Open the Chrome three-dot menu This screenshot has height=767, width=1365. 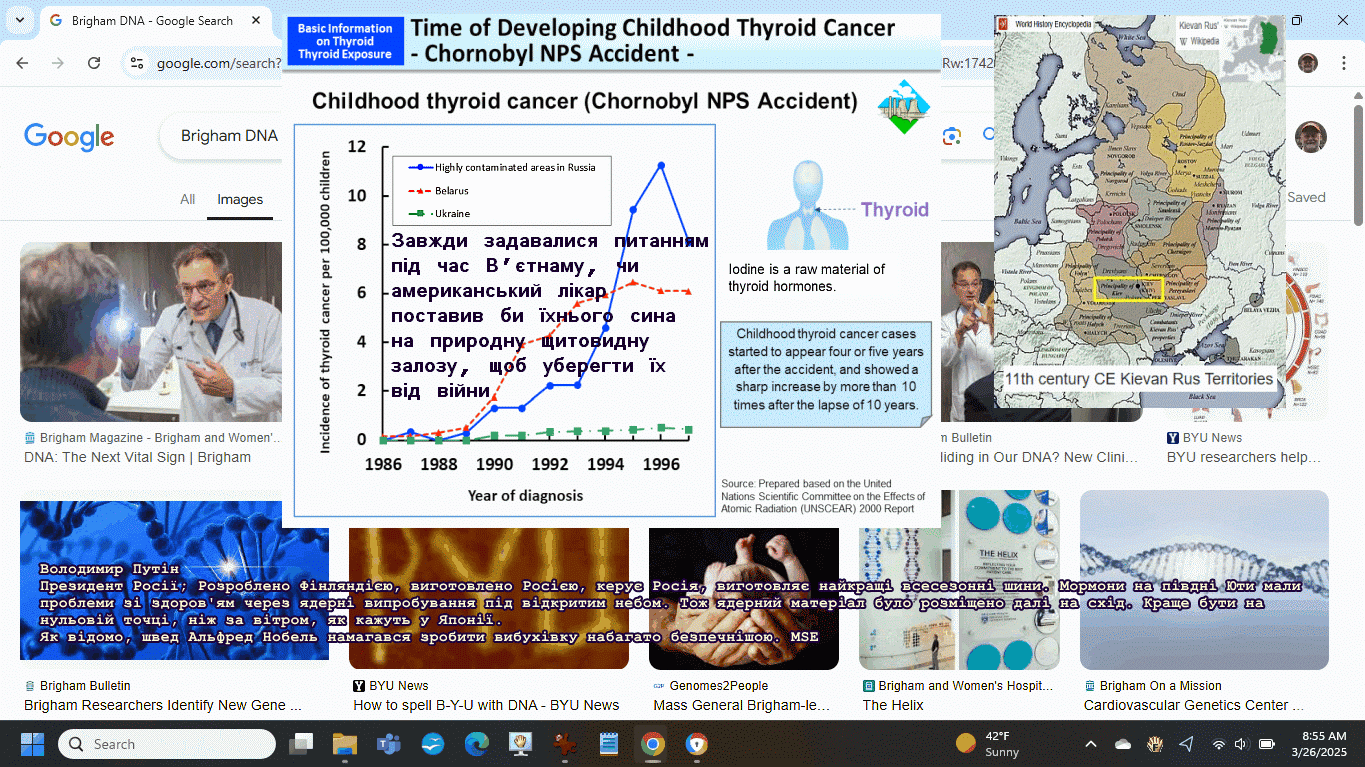(1343, 63)
